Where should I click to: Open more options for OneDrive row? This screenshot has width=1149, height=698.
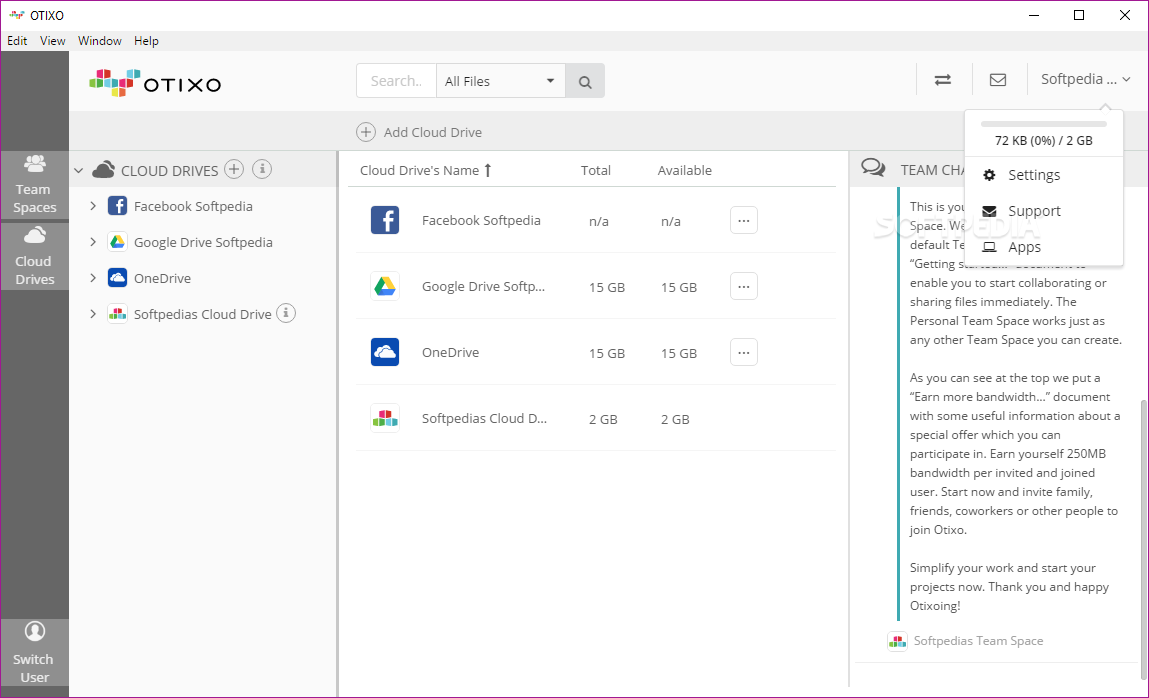(744, 352)
